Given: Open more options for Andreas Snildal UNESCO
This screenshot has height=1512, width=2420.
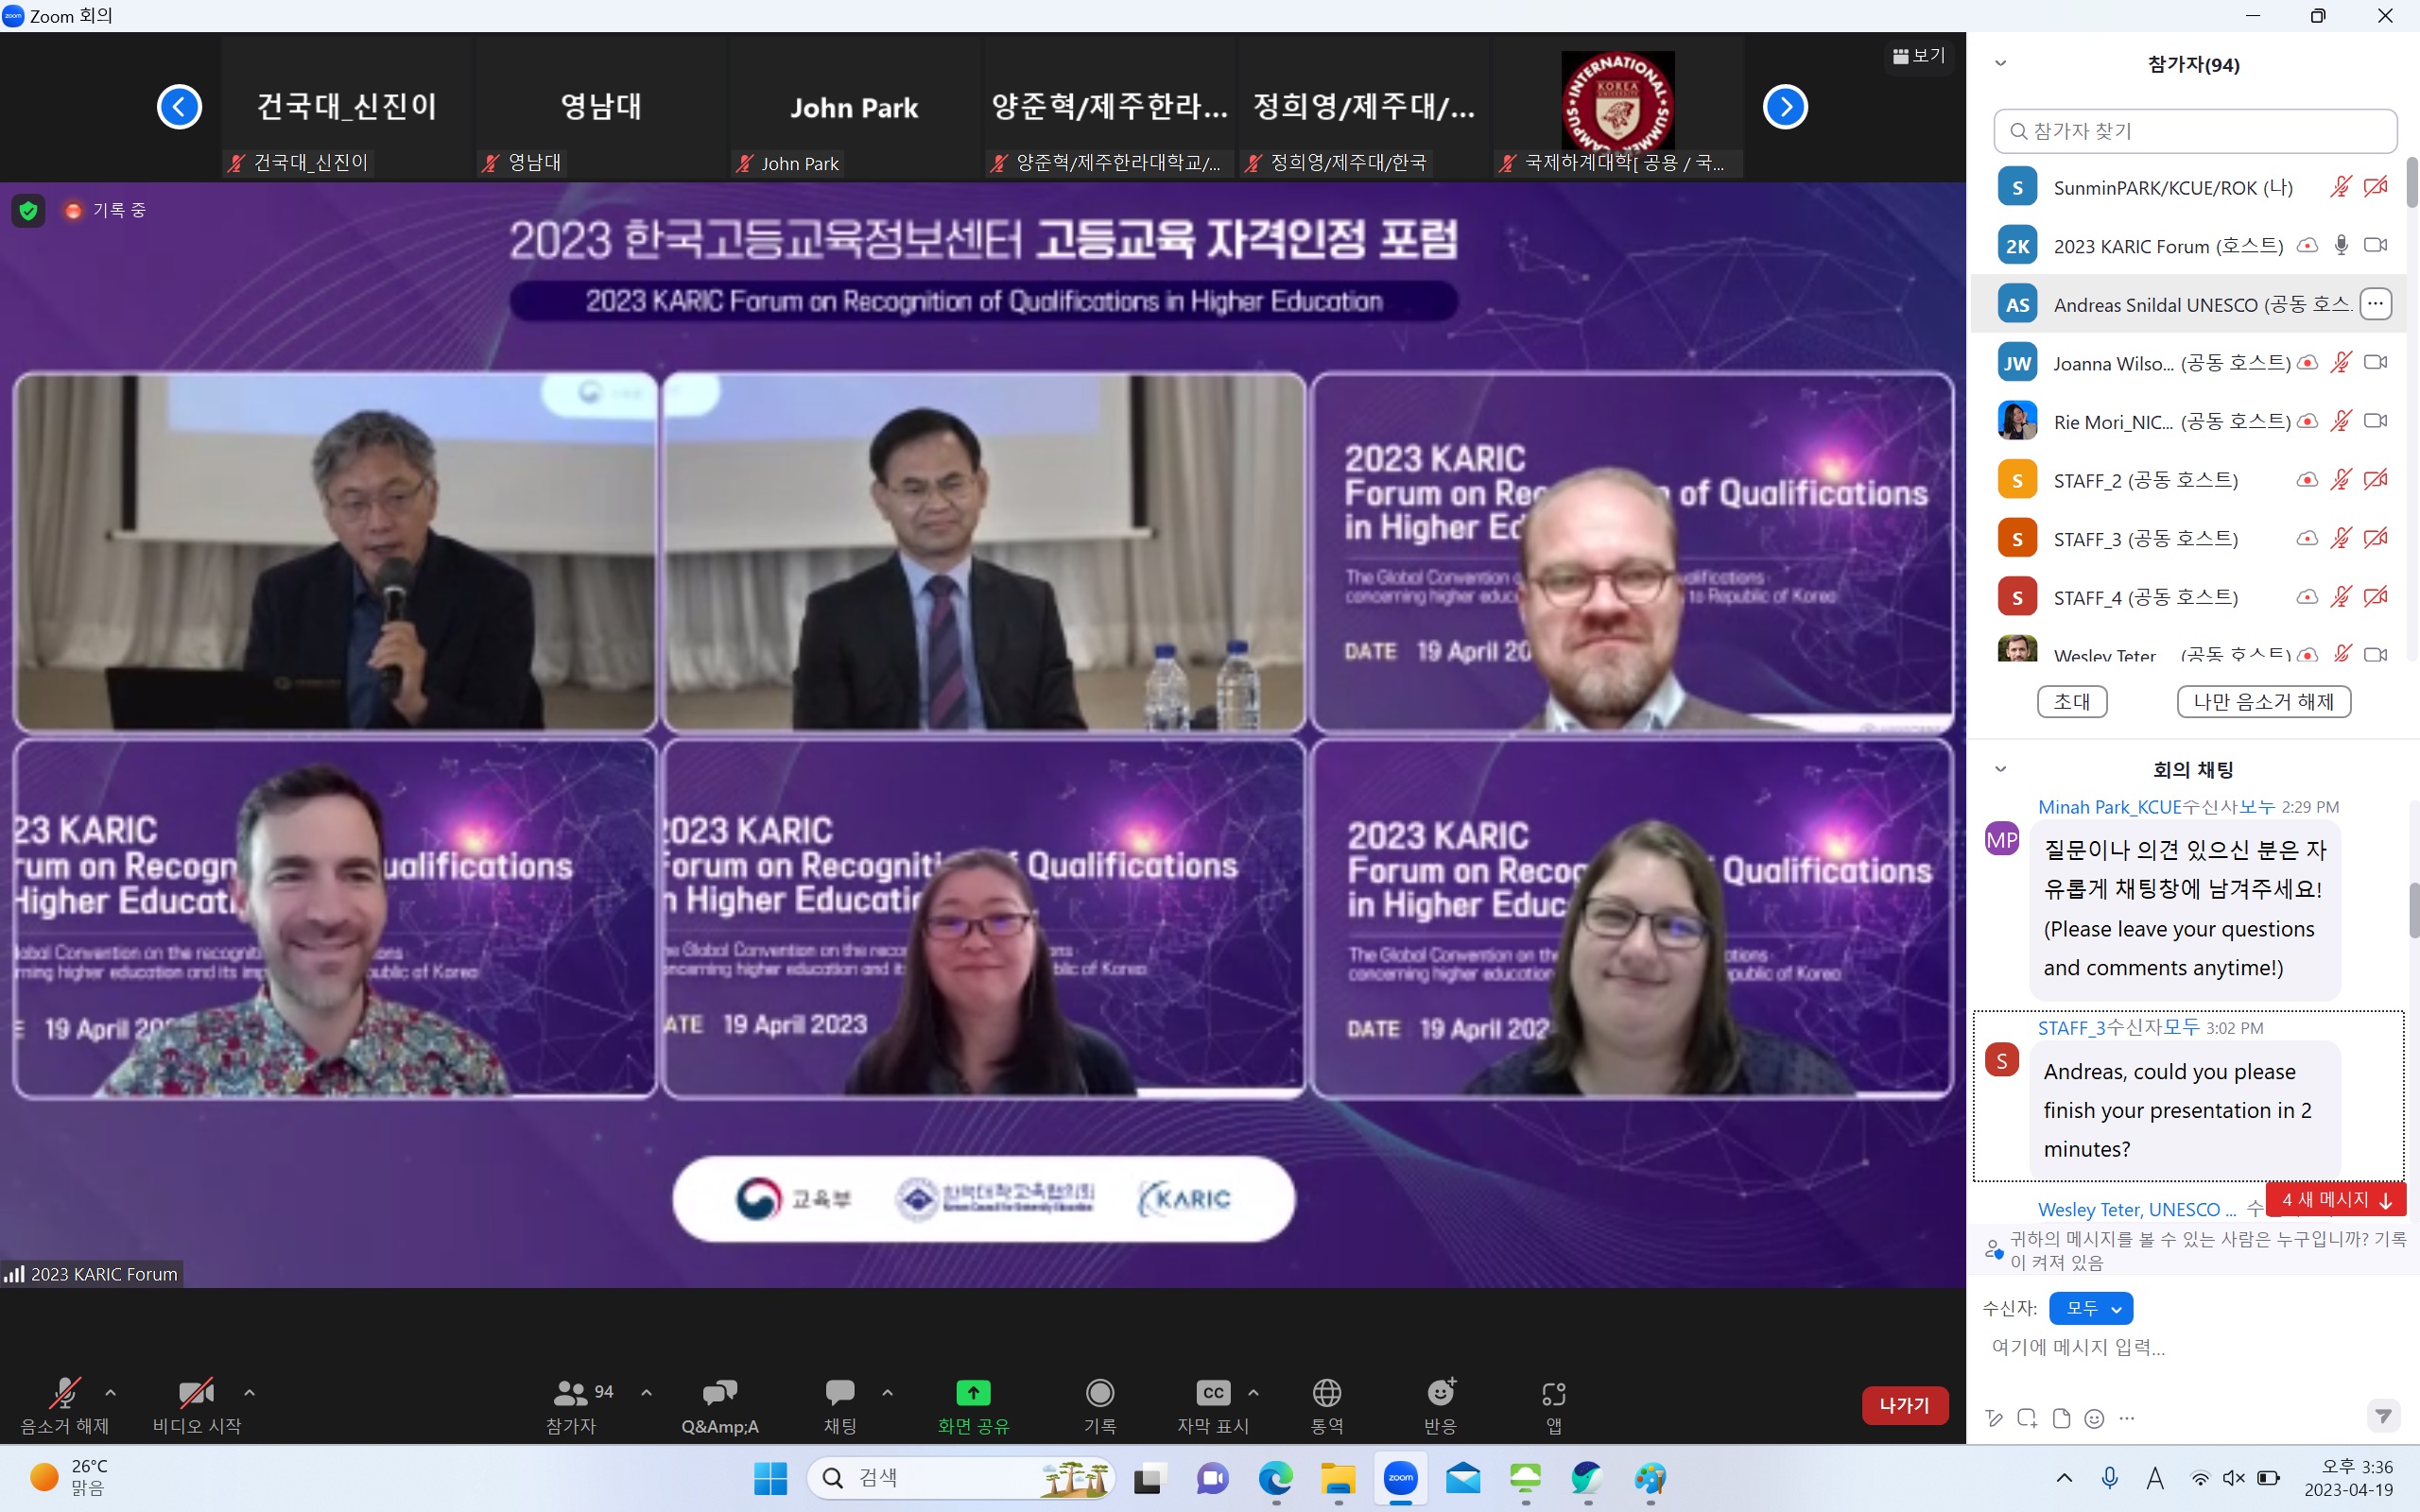Looking at the screenshot, I should (x=2376, y=303).
